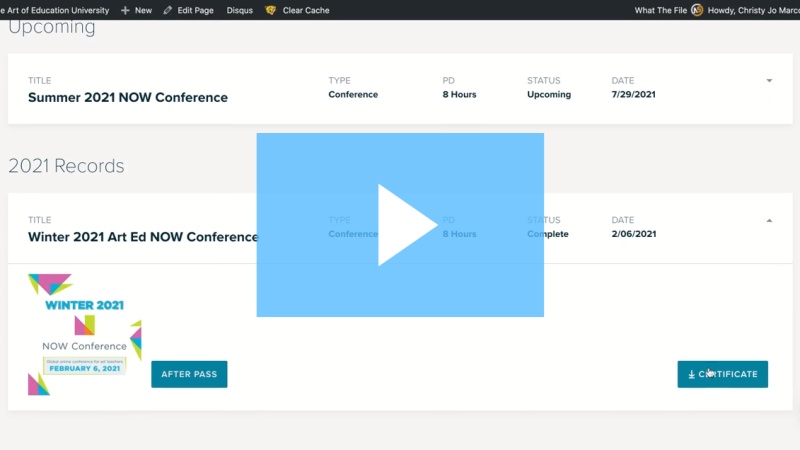
Task: Open What The File menu item
Action: tap(661, 10)
